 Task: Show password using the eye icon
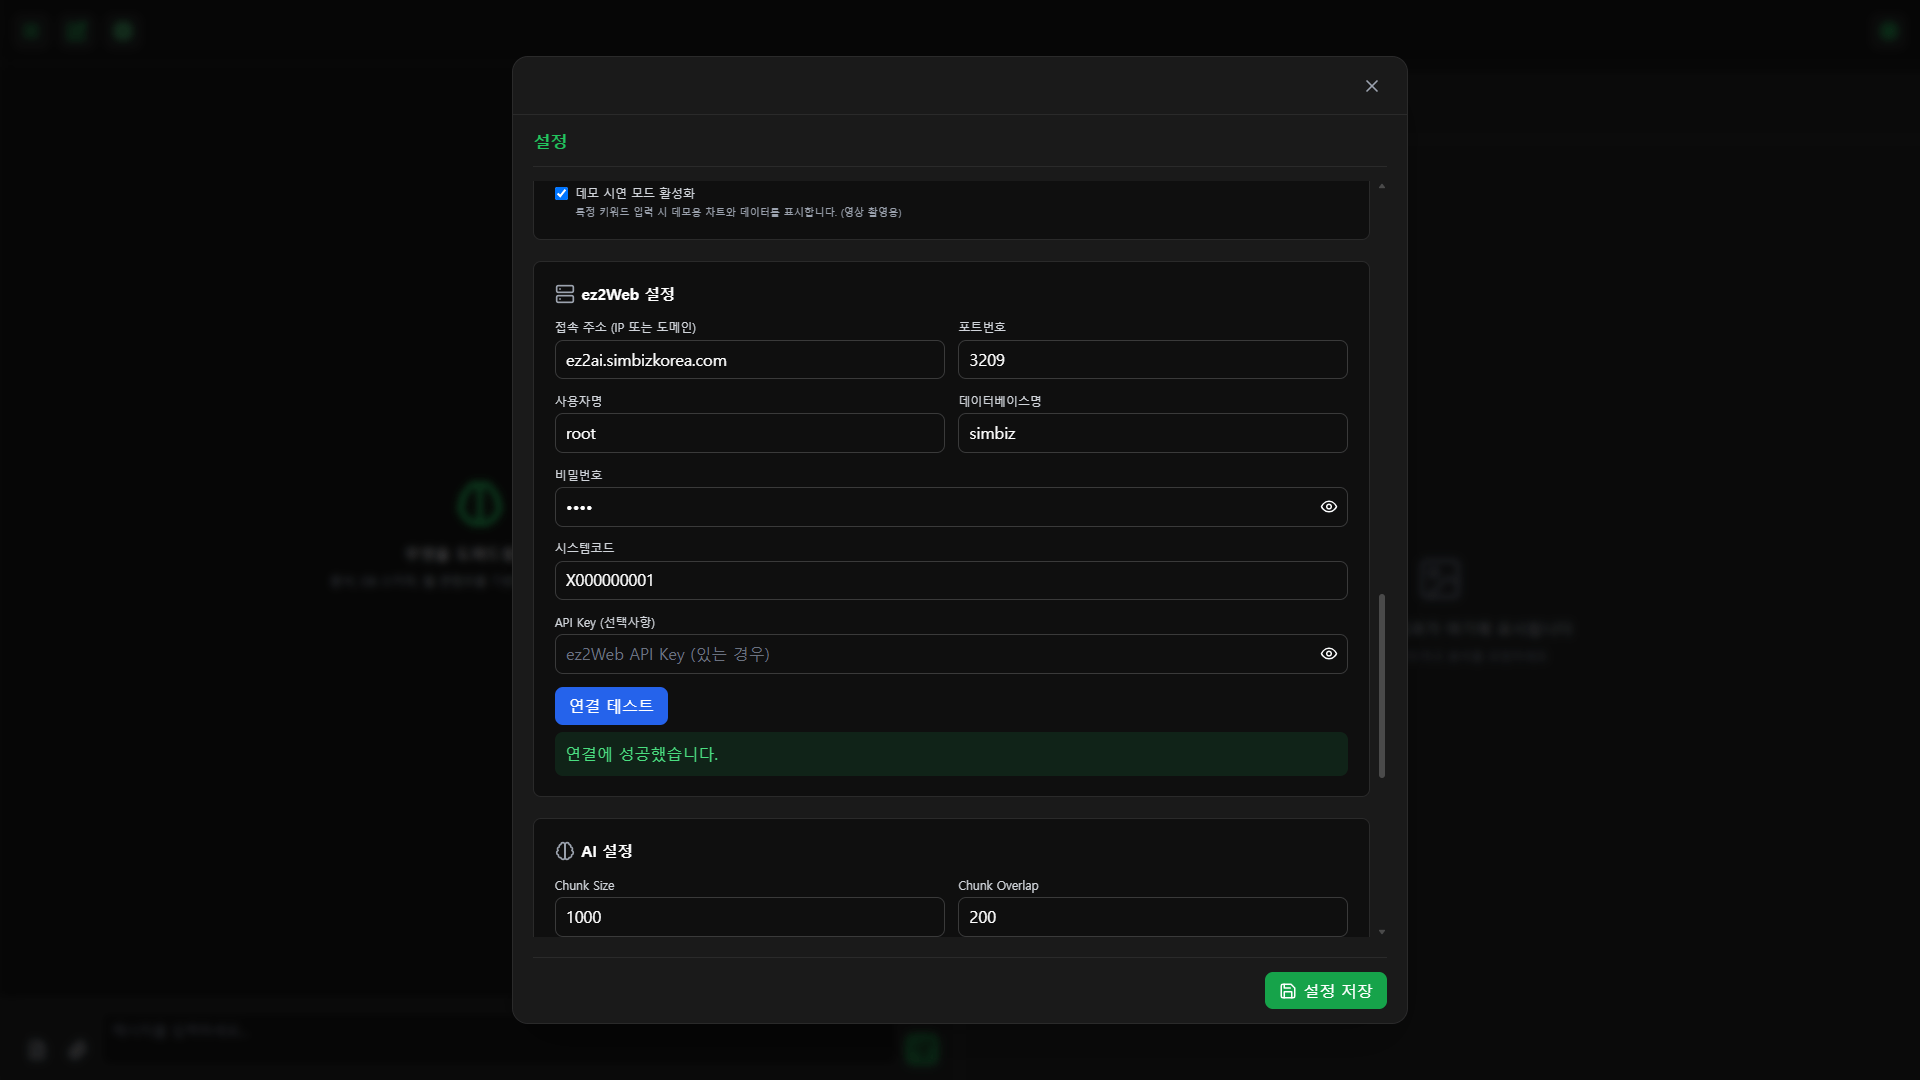point(1328,507)
